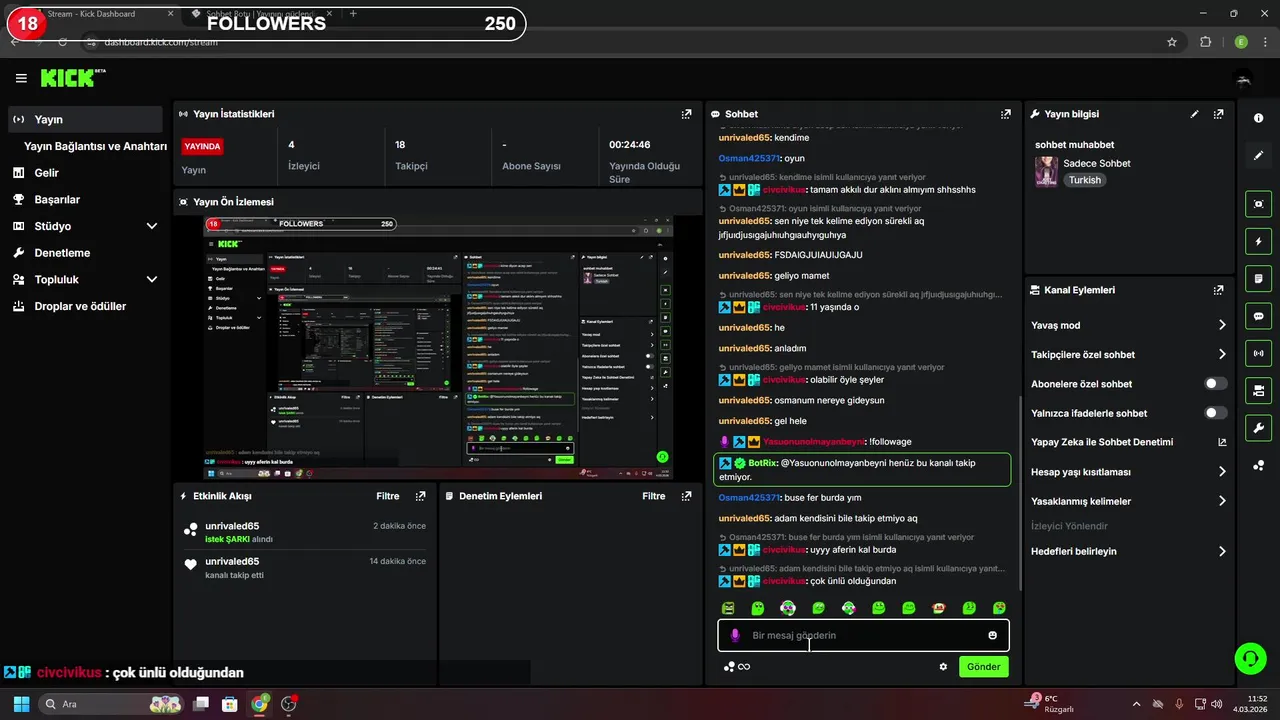Click BotRix username in chat

(x=762, y=463)
